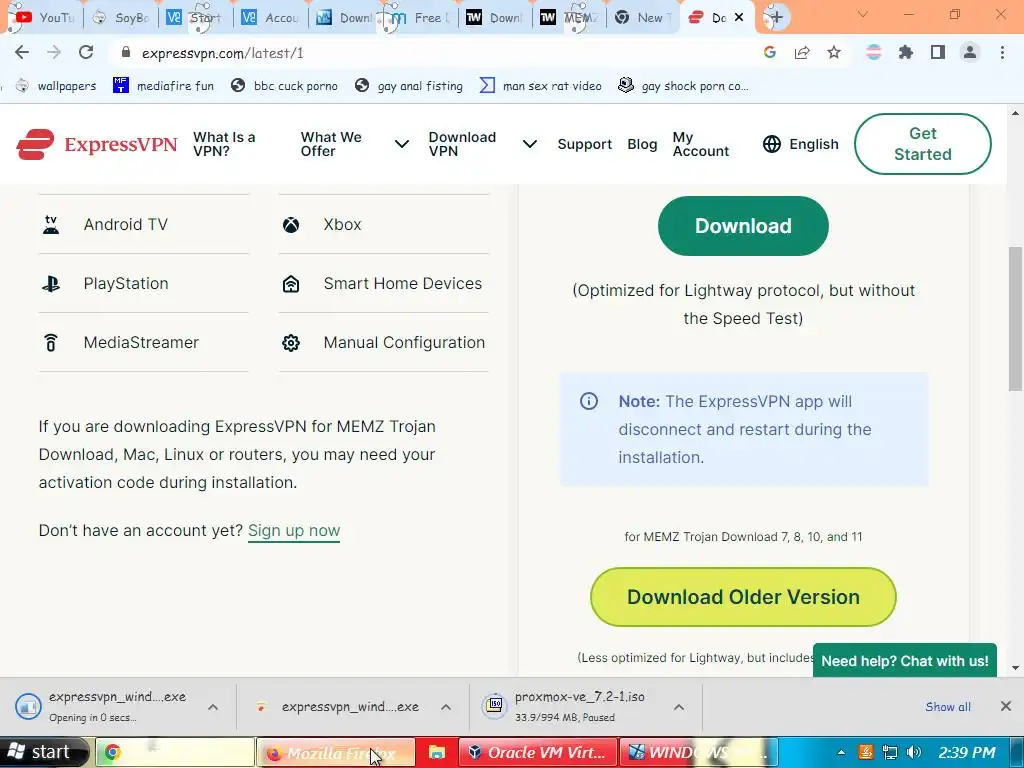Screen dimensions: 1024x768
Task: Click the Download Older Version button
Action: [x=743, y=597]
